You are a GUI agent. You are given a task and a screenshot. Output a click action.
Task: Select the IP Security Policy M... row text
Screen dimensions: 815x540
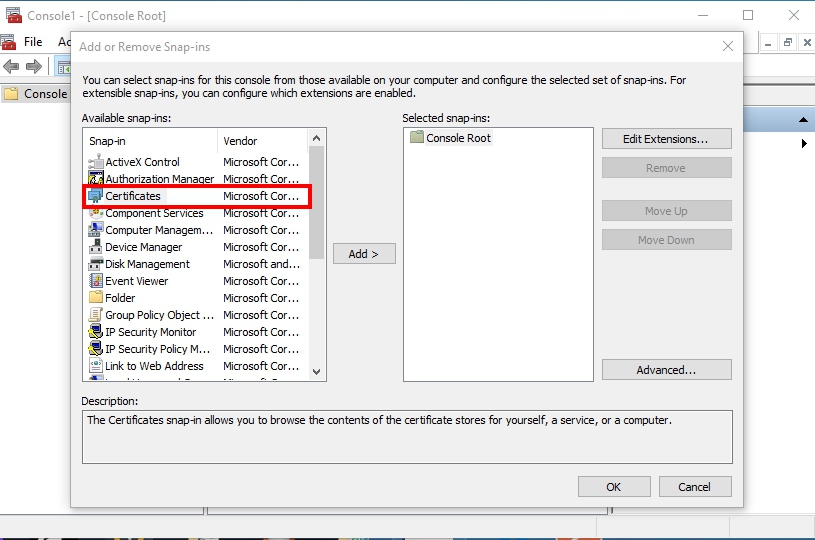click(157, 349)
